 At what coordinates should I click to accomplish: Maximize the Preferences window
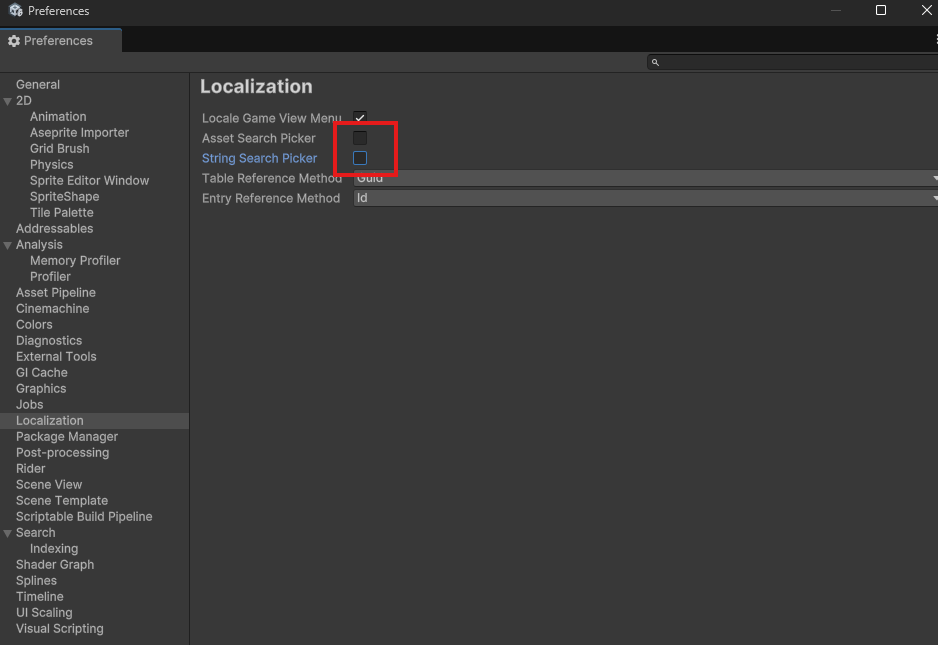(x=881, y=10)
